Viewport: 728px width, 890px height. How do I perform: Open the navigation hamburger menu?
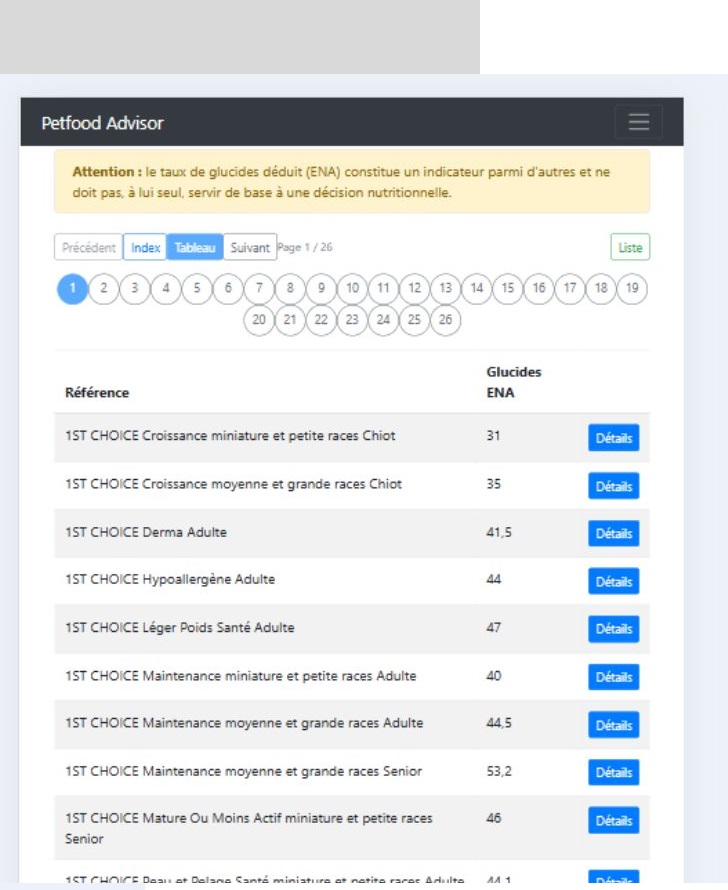click(637, 122)
